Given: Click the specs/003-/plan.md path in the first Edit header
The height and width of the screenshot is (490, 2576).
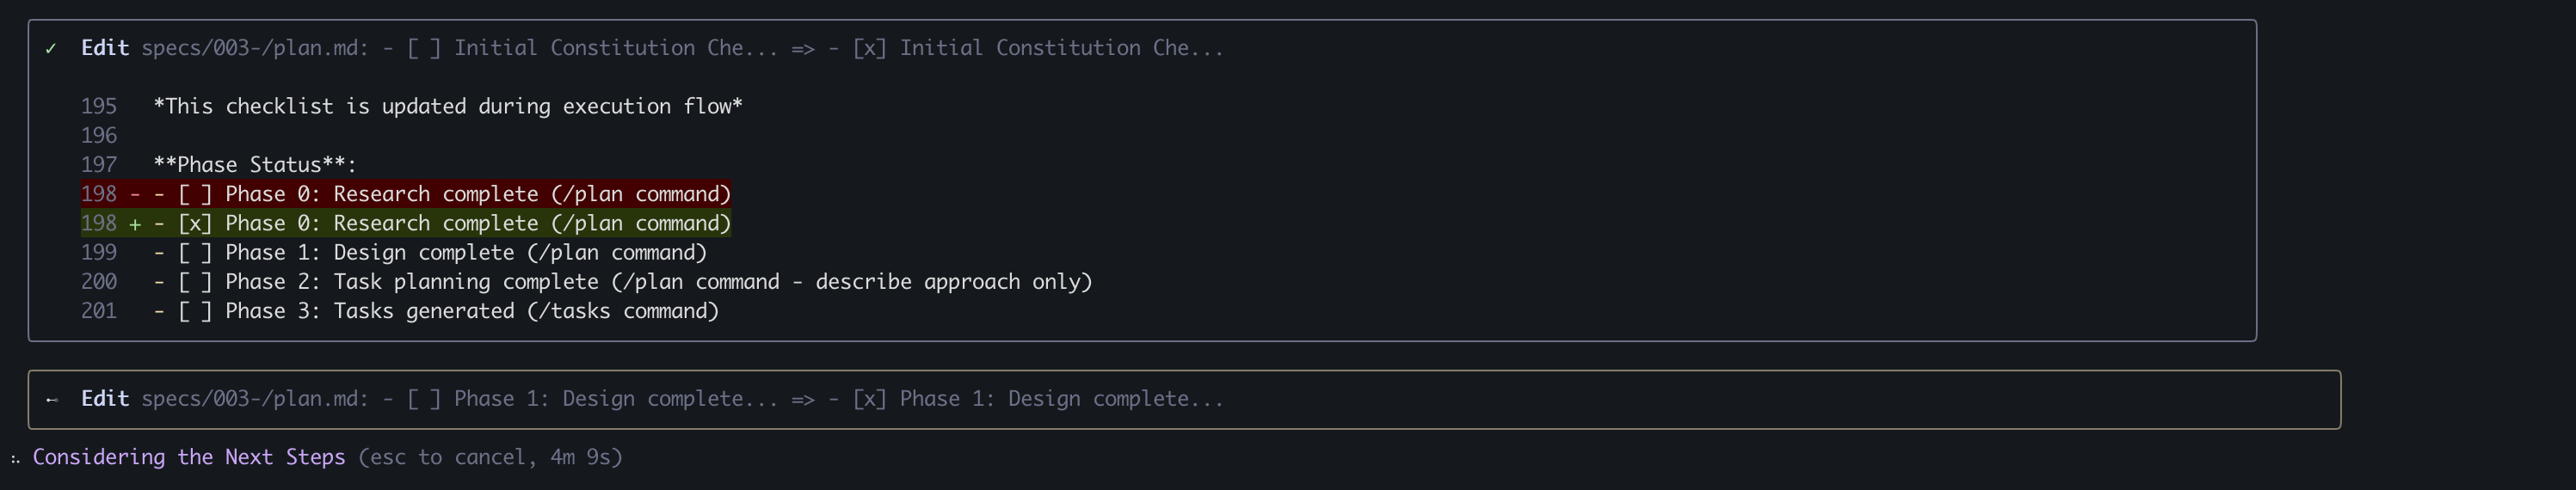Looking at the screenshot, I should pyautogui.click(x=255, y=49).
